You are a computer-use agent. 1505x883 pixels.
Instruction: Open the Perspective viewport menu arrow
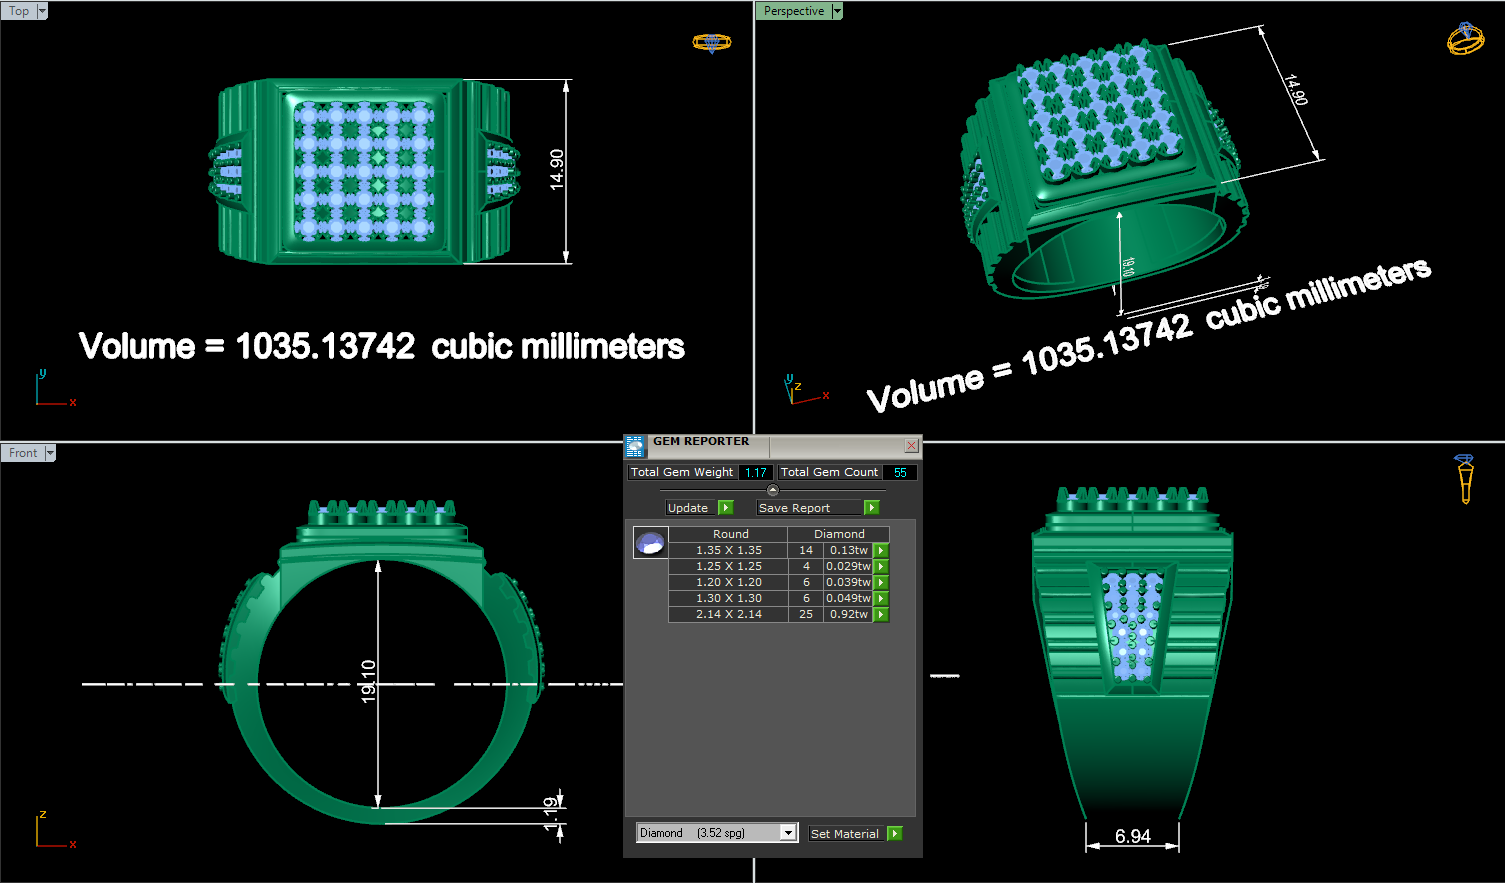(837, 11)
